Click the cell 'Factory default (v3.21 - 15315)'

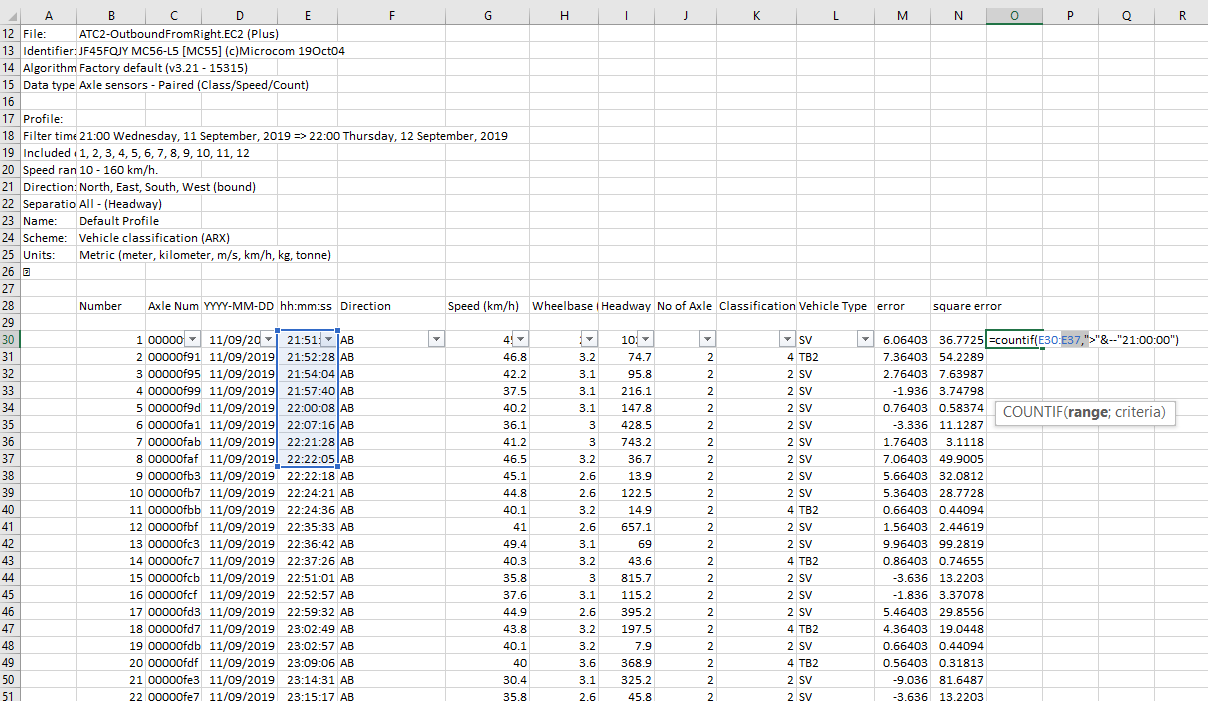pos(163,68)
